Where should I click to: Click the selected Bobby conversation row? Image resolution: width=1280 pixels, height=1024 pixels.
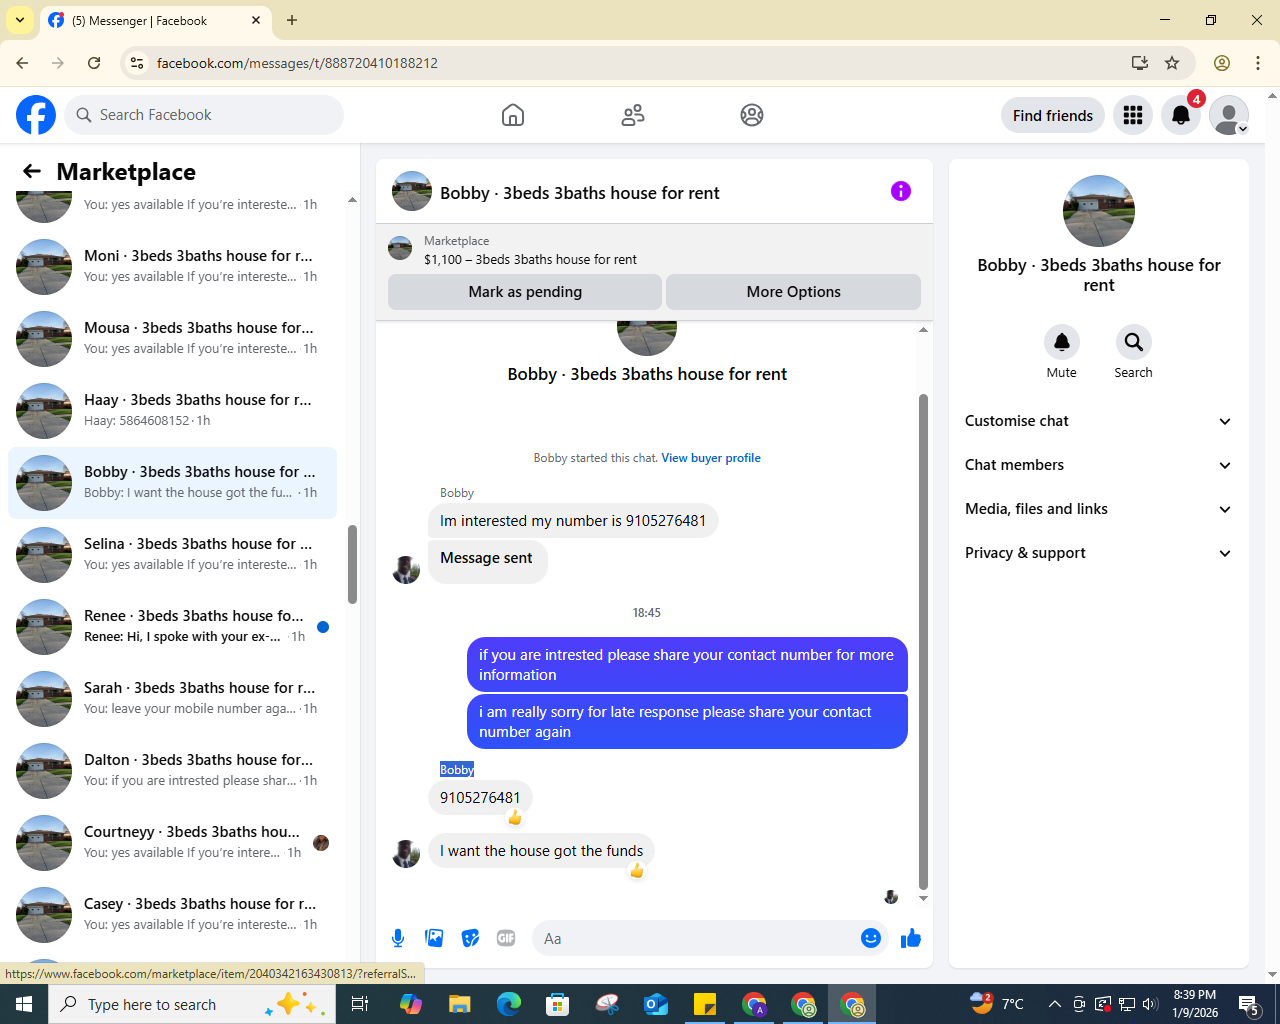[x=172, y=483]
